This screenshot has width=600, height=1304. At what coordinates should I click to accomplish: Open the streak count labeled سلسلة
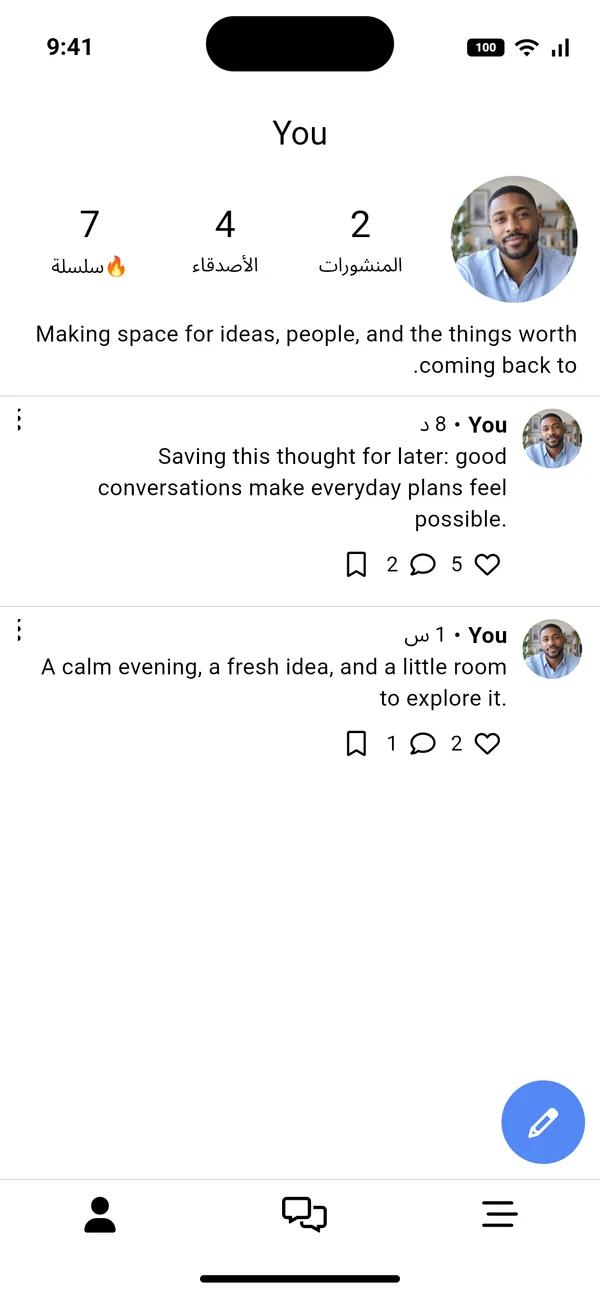(89, 240)
